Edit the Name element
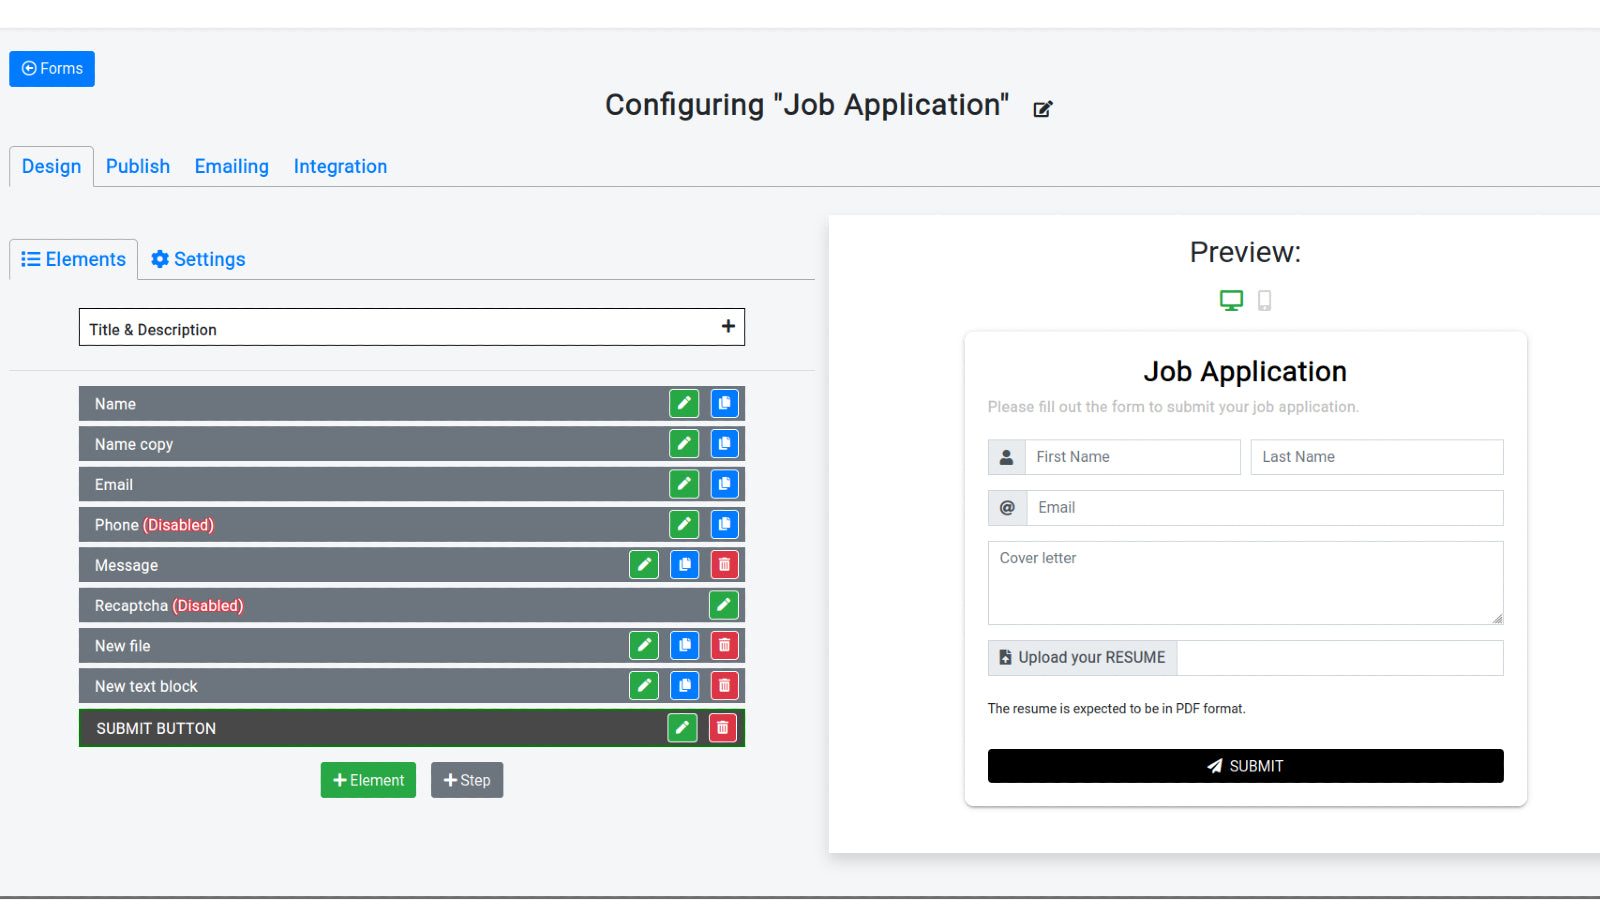The height and width of the screenshot is (900, 1600). [684, 404]
